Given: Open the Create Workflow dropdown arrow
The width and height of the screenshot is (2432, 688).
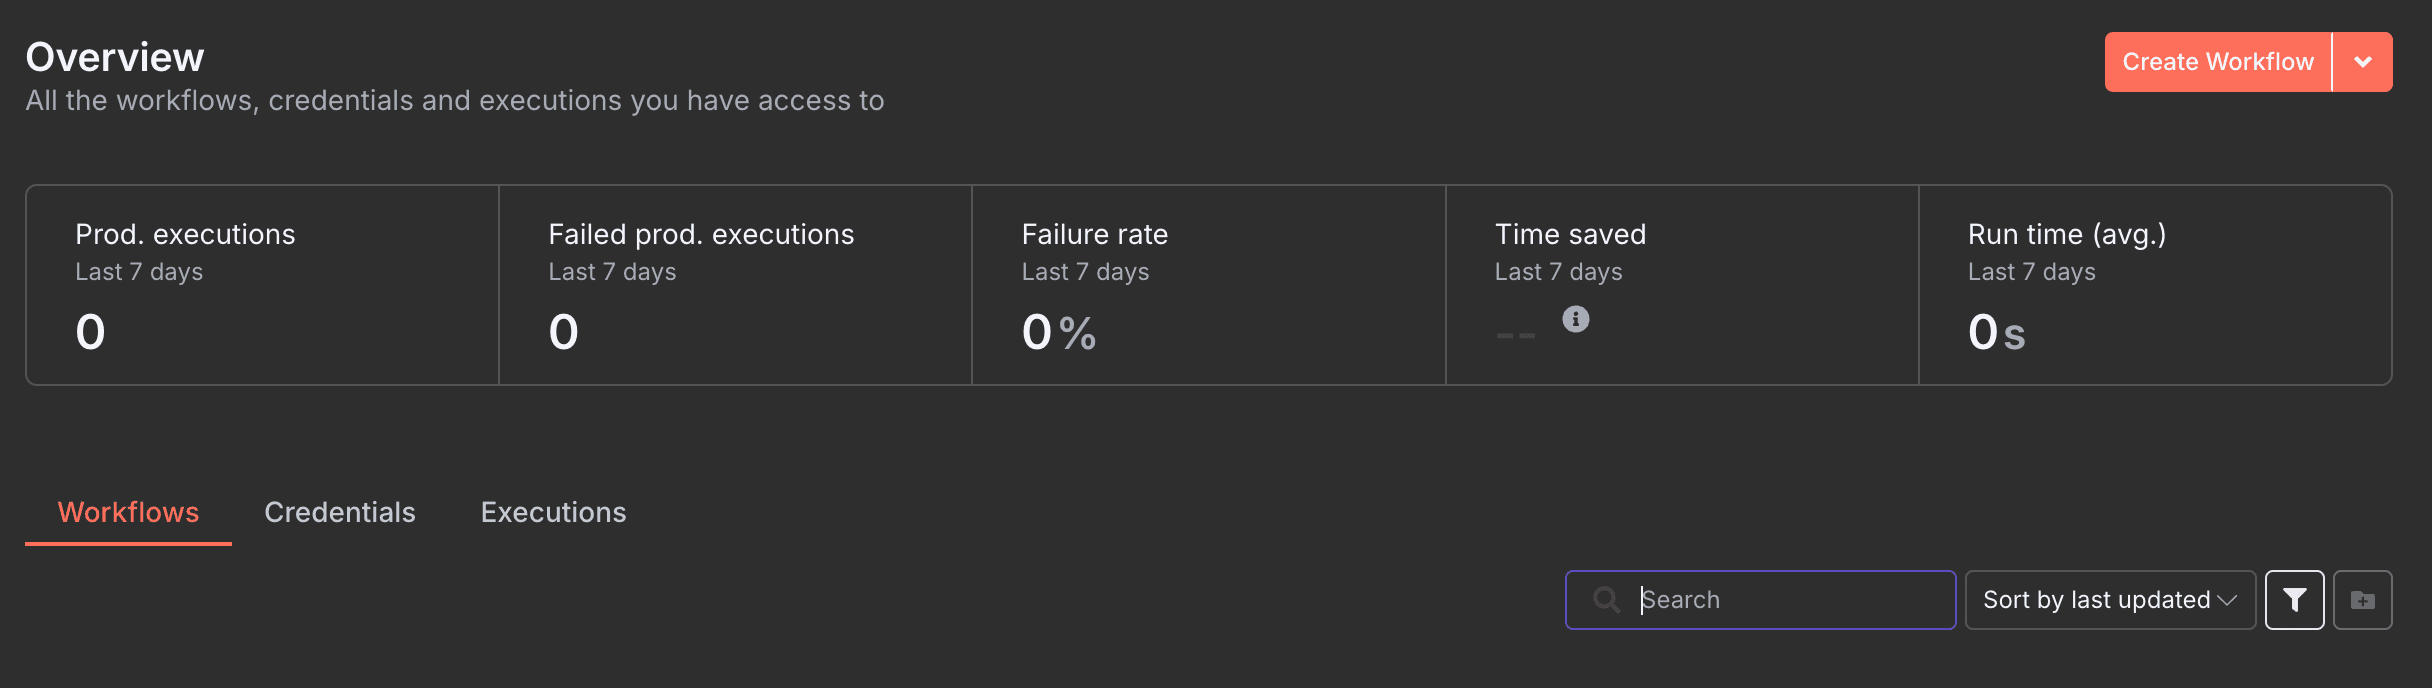Looking at the screenshot, I should tap(2363, 61).
